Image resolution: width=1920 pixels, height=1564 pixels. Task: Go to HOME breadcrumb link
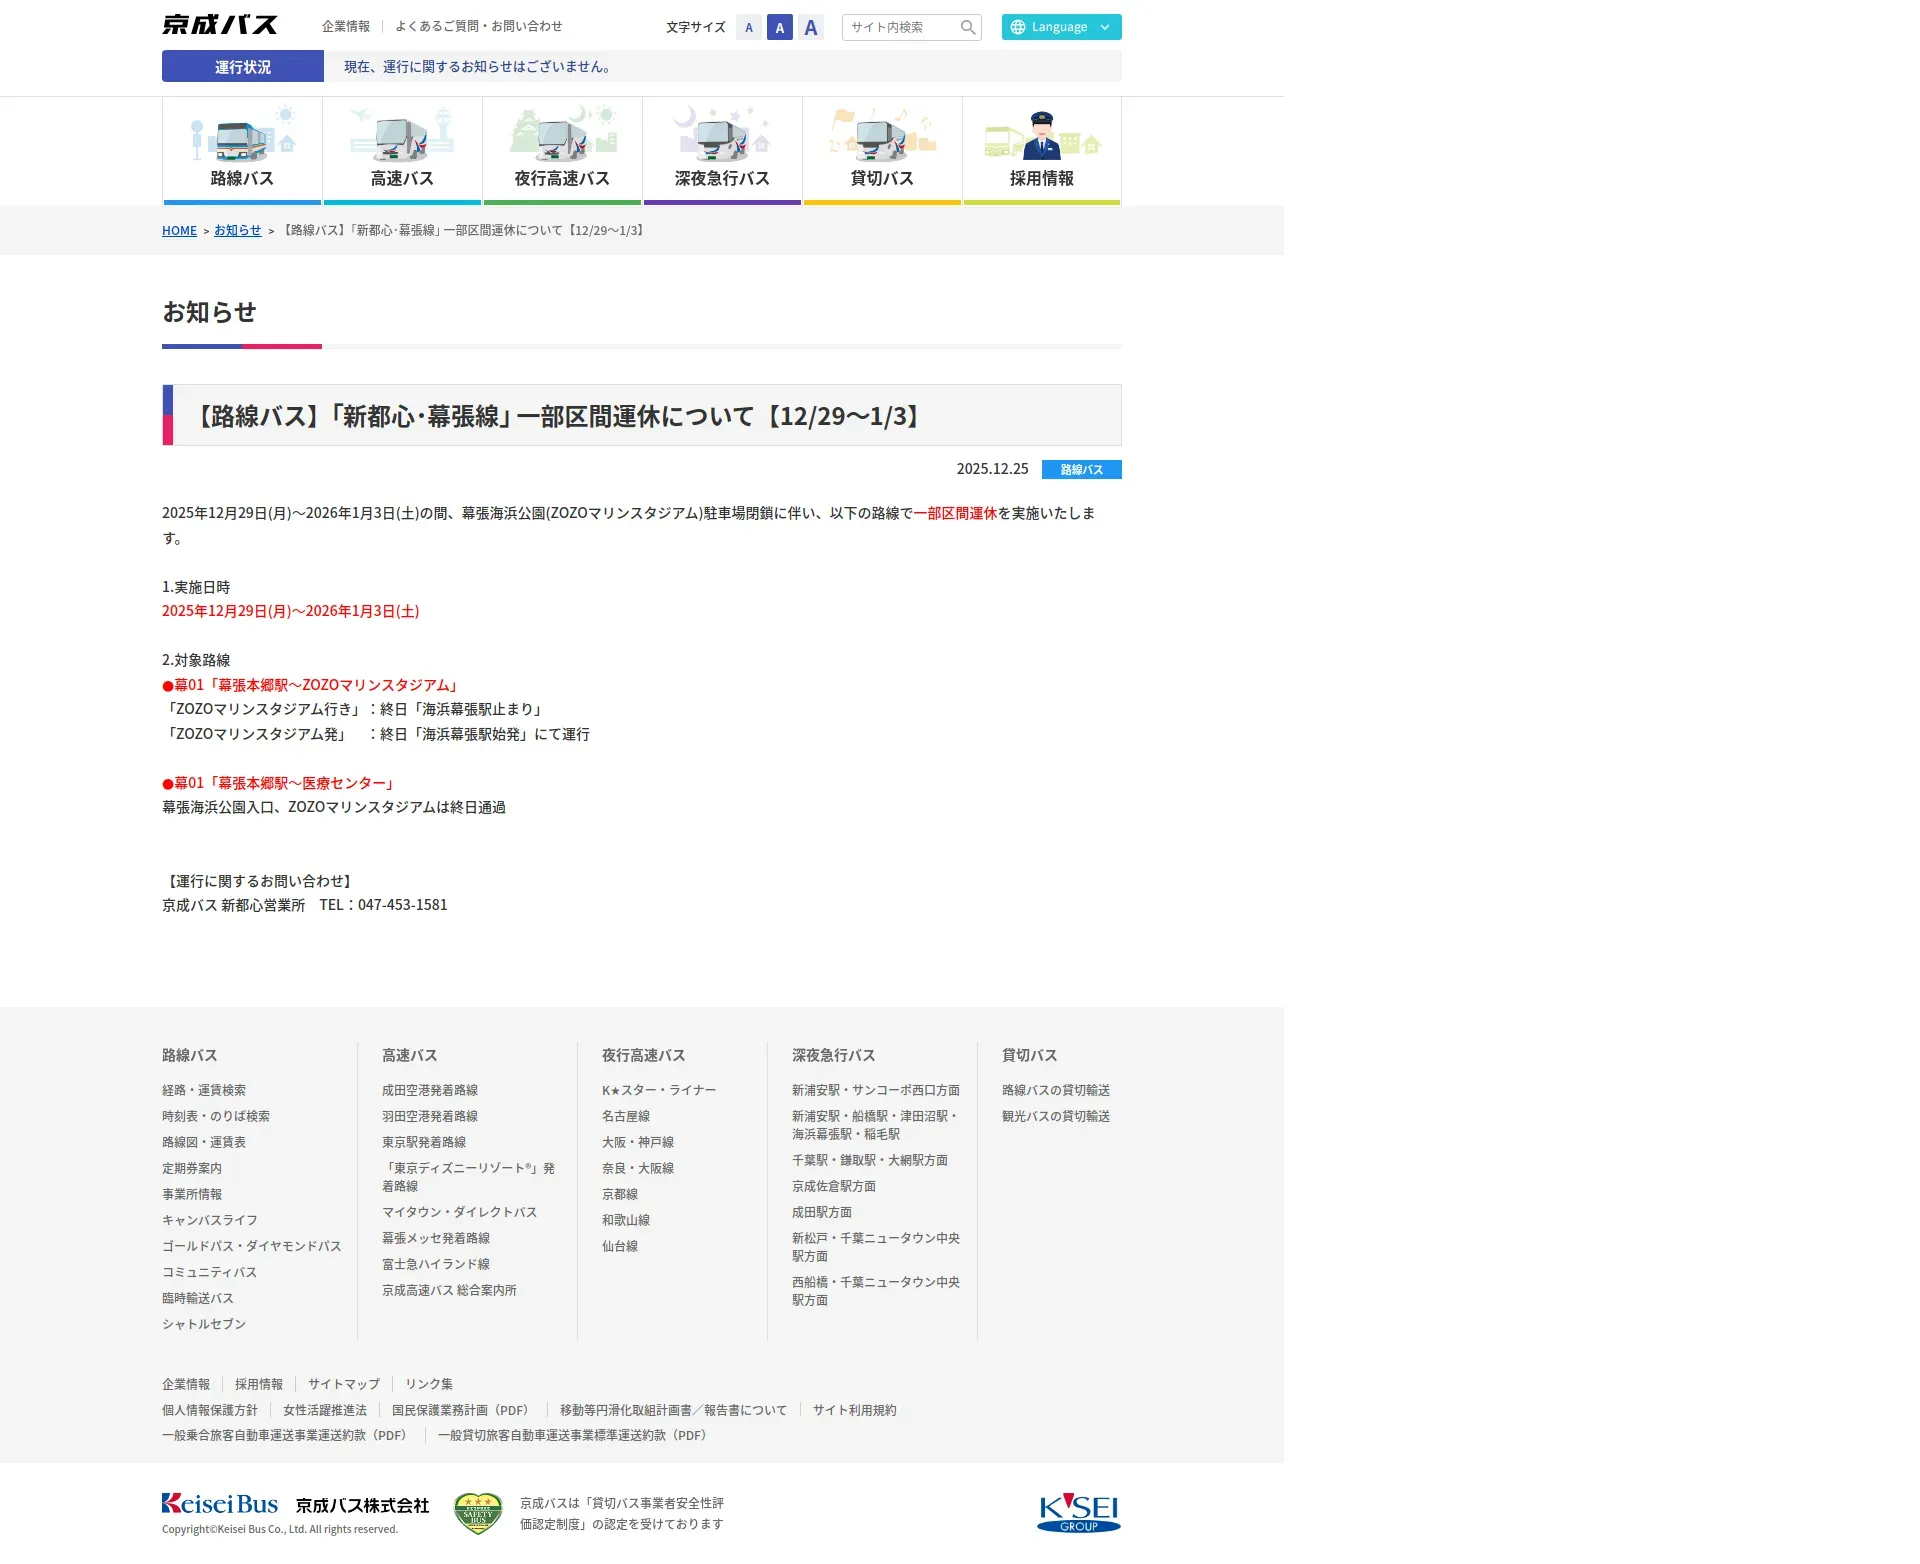pyautogui.click(x=179, y=231)
